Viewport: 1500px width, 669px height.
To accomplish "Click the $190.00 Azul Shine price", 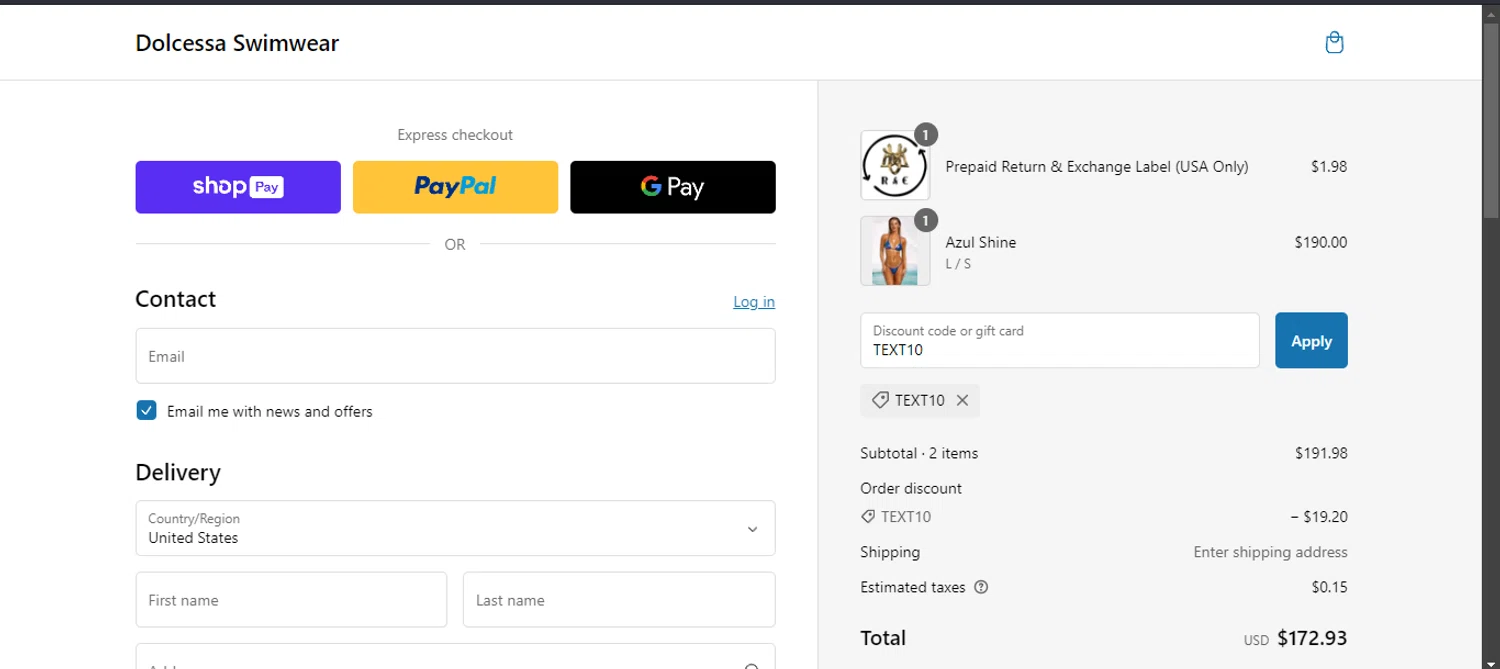I will tap(1320, 242).
